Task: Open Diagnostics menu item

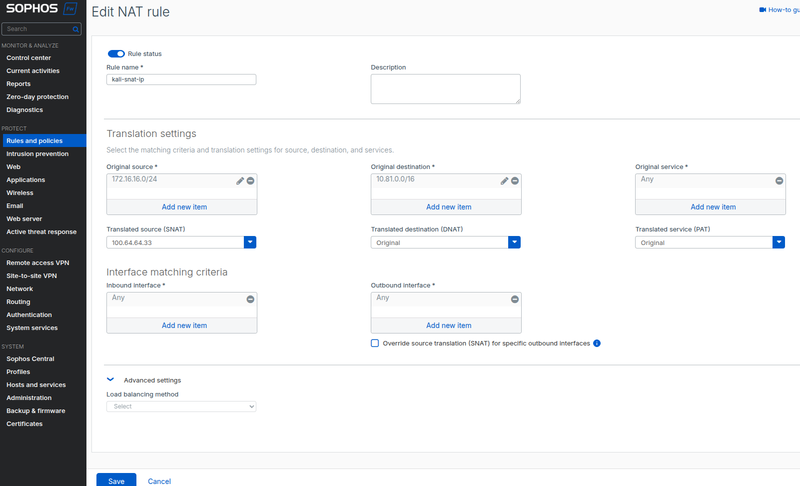Action: pos(24,110)
